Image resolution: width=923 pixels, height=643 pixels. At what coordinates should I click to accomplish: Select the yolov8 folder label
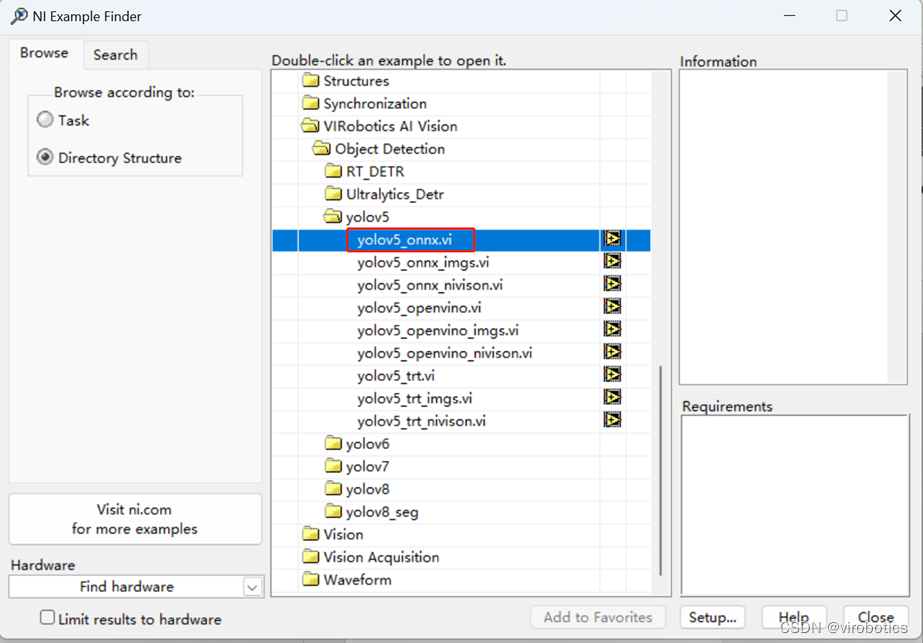pyautogui.click(x=367, y=489)
